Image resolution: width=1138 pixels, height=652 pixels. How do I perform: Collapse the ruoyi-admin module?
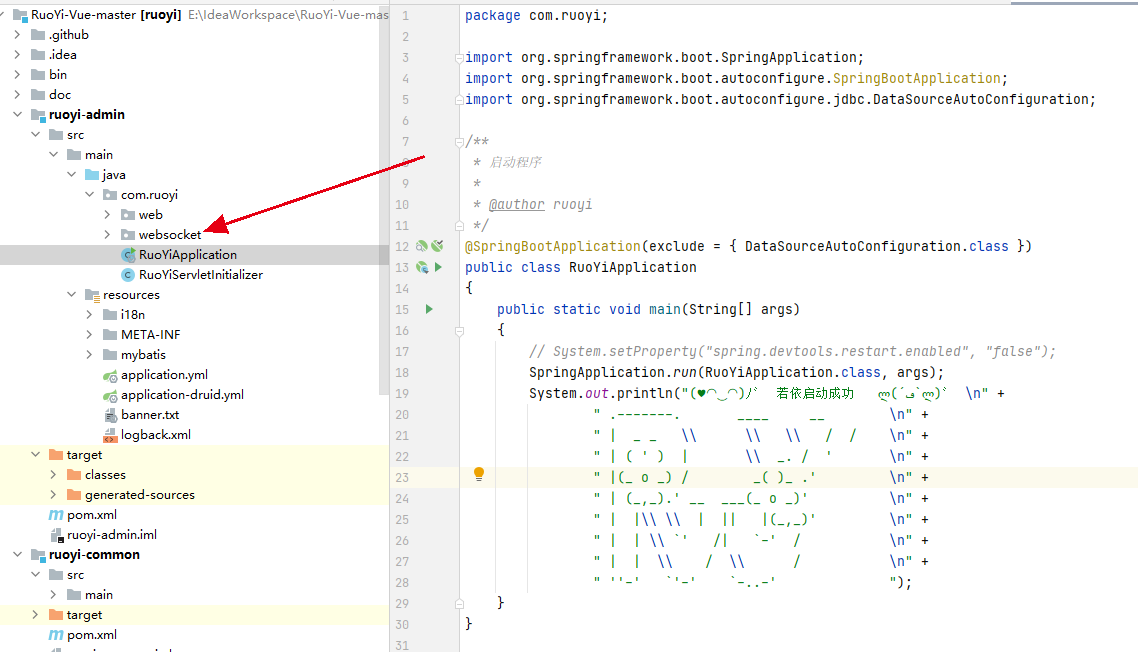click(x=17, y=115)
